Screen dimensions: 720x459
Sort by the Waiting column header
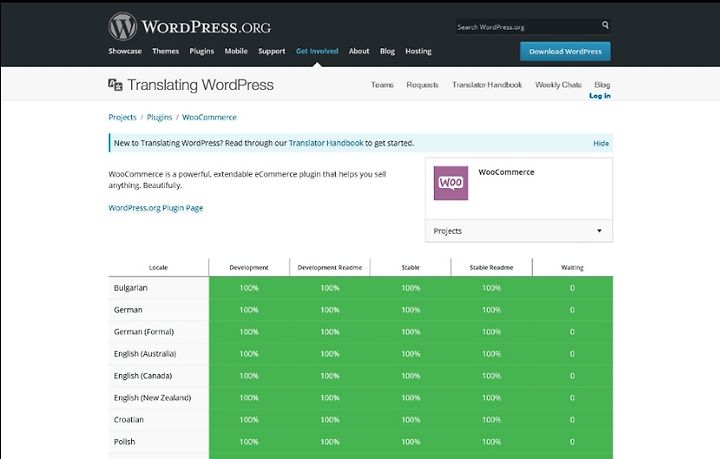point(572,267)
